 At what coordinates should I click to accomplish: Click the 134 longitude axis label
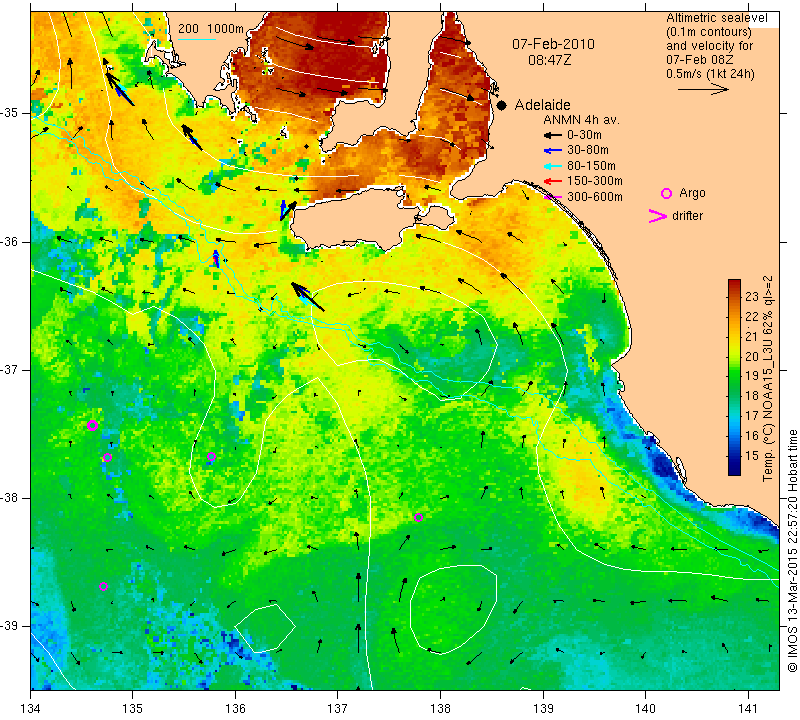(x=31, y=709)
